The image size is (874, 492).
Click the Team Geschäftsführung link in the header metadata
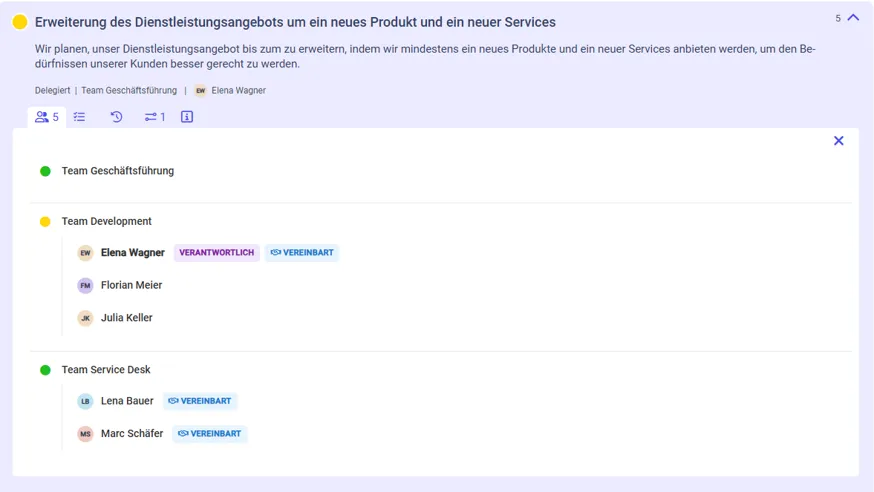129,90
